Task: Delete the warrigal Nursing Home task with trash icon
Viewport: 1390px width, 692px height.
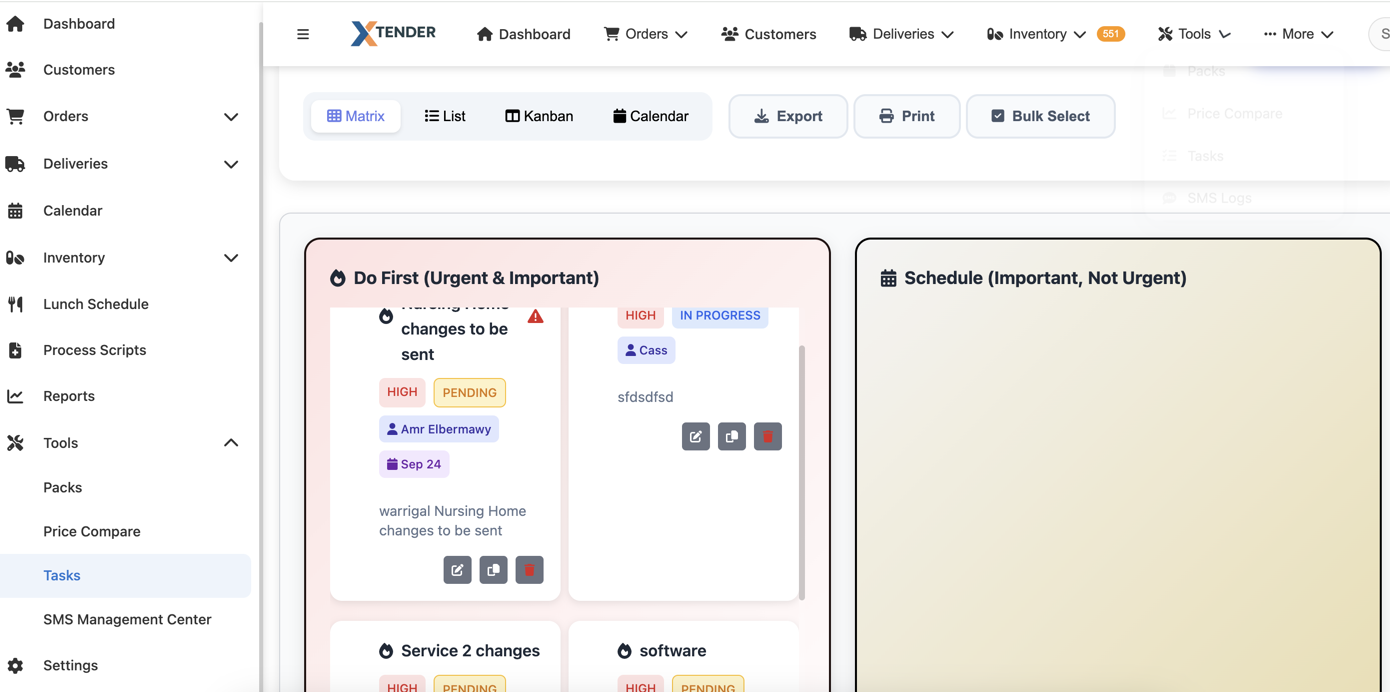Action: [x=529, y=569]
